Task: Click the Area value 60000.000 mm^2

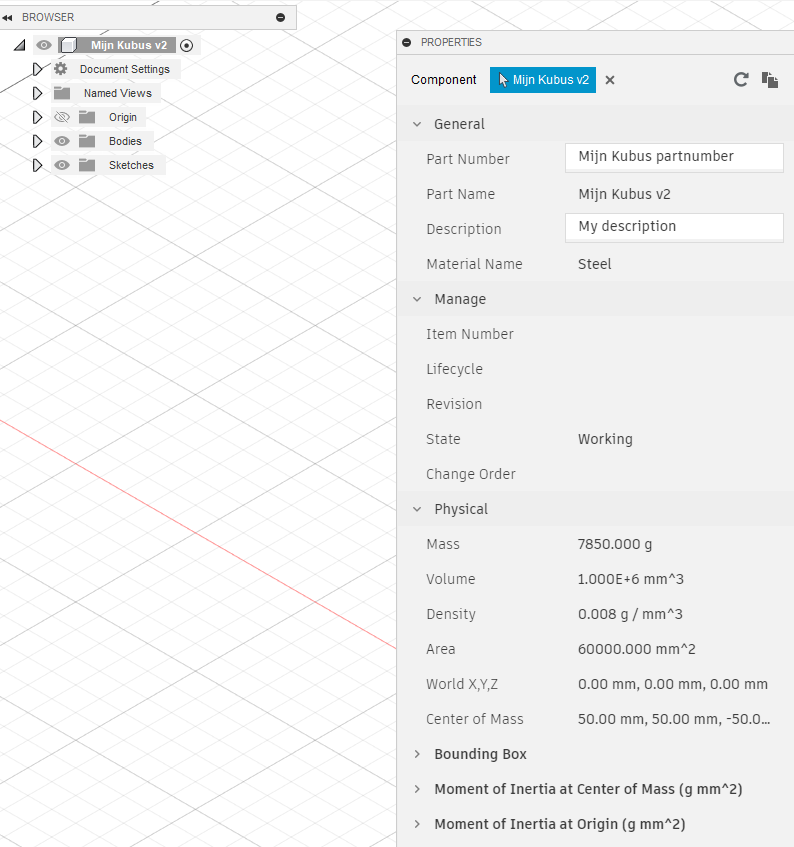Action: tap(636, 649)
